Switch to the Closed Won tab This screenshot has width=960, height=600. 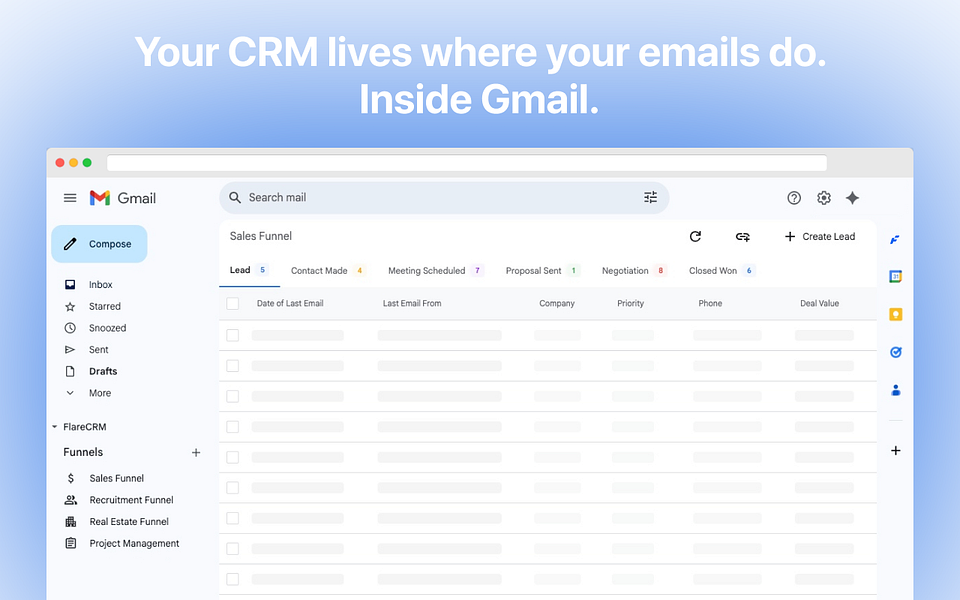pos(722,271)
